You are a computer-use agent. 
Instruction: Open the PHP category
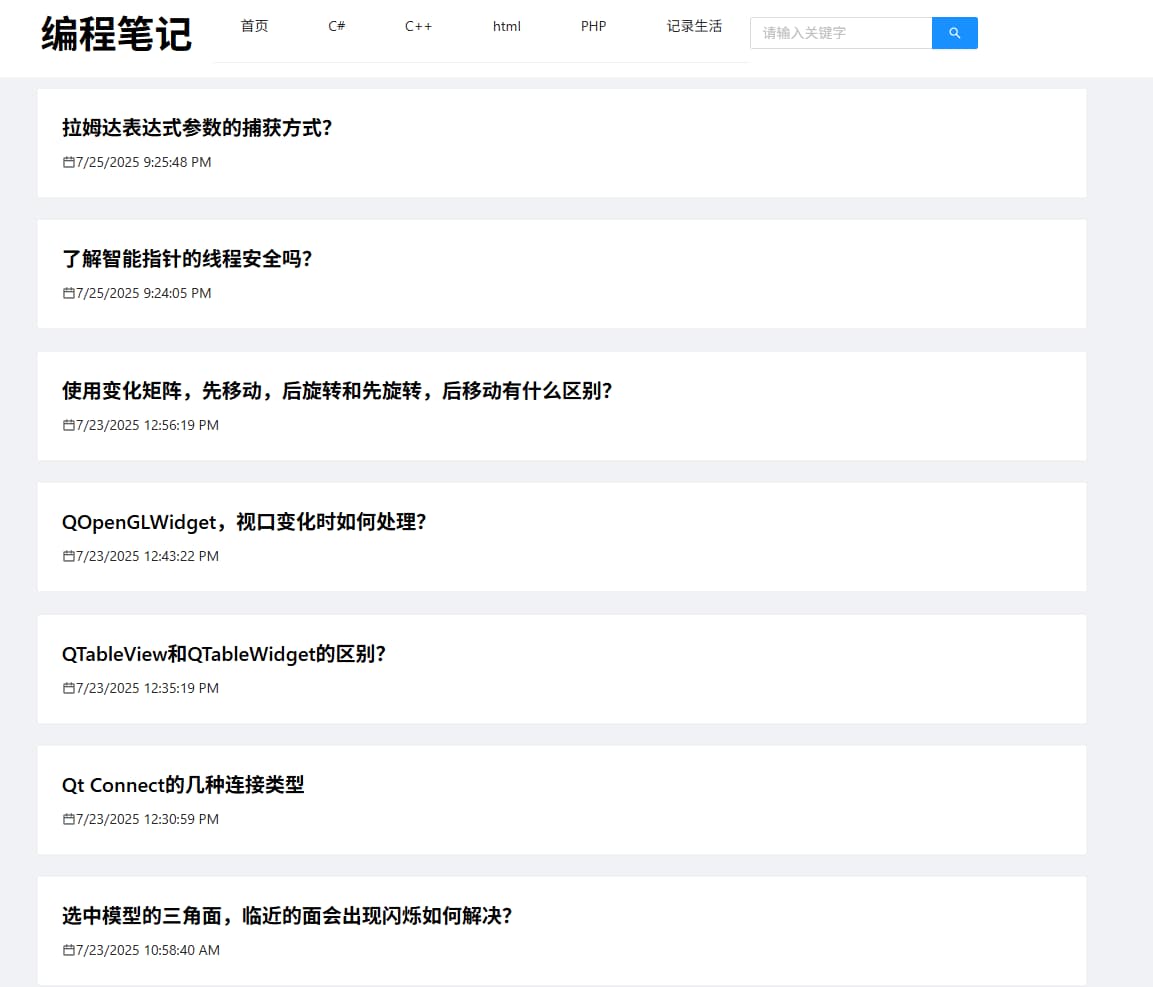point(593,27)
